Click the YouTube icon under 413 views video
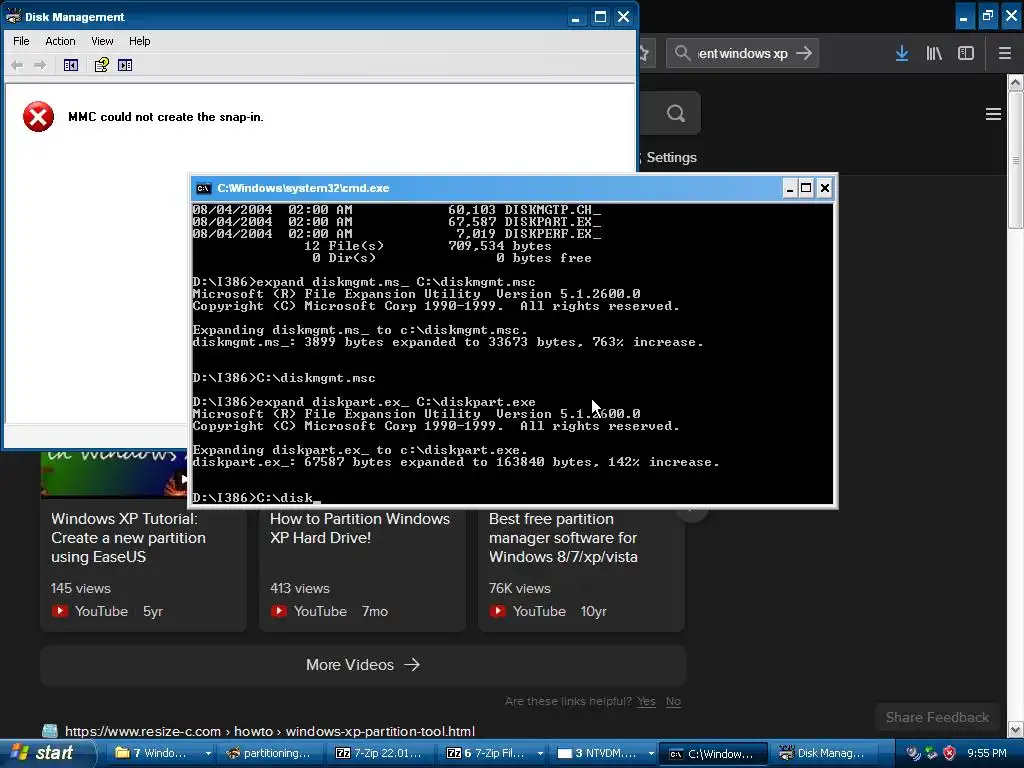1024x768 pixels. pyautogui.click(x=279, y=611)
